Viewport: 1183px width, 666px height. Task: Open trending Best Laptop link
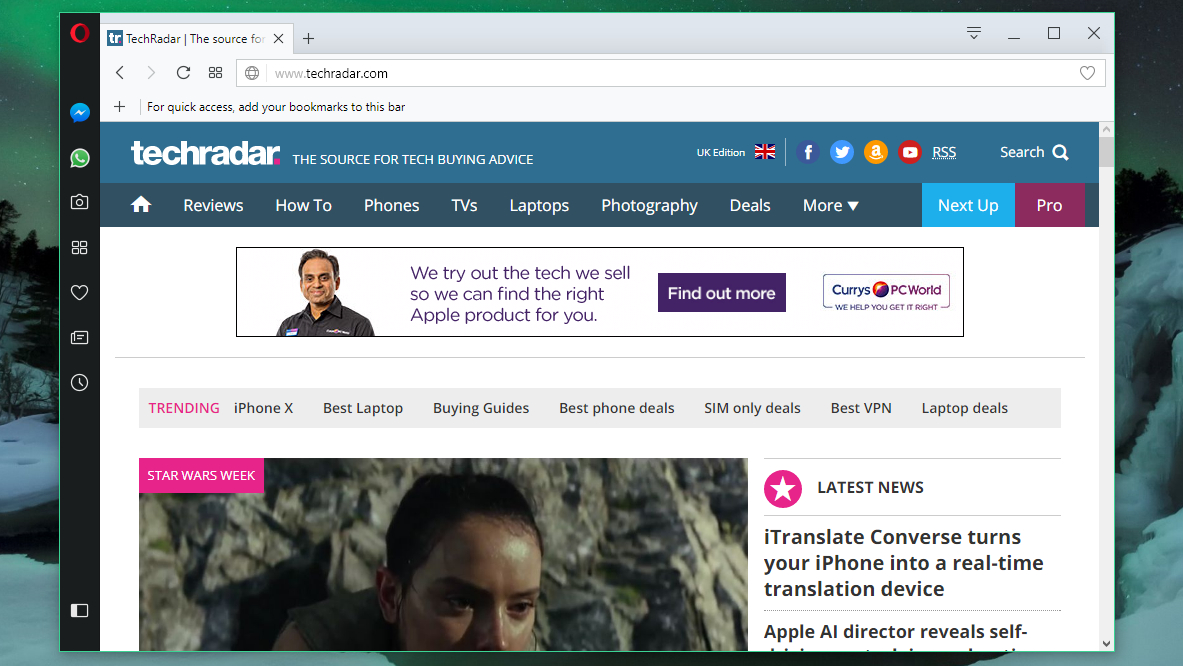(363, 408)
